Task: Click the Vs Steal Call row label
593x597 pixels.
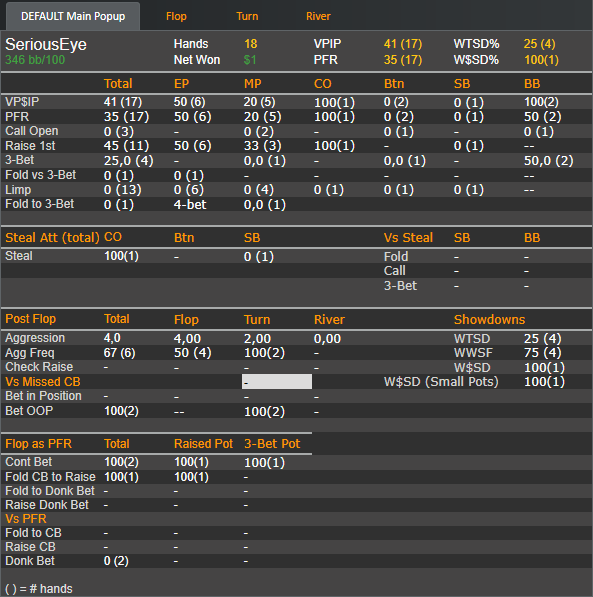Action: point(395,271)
